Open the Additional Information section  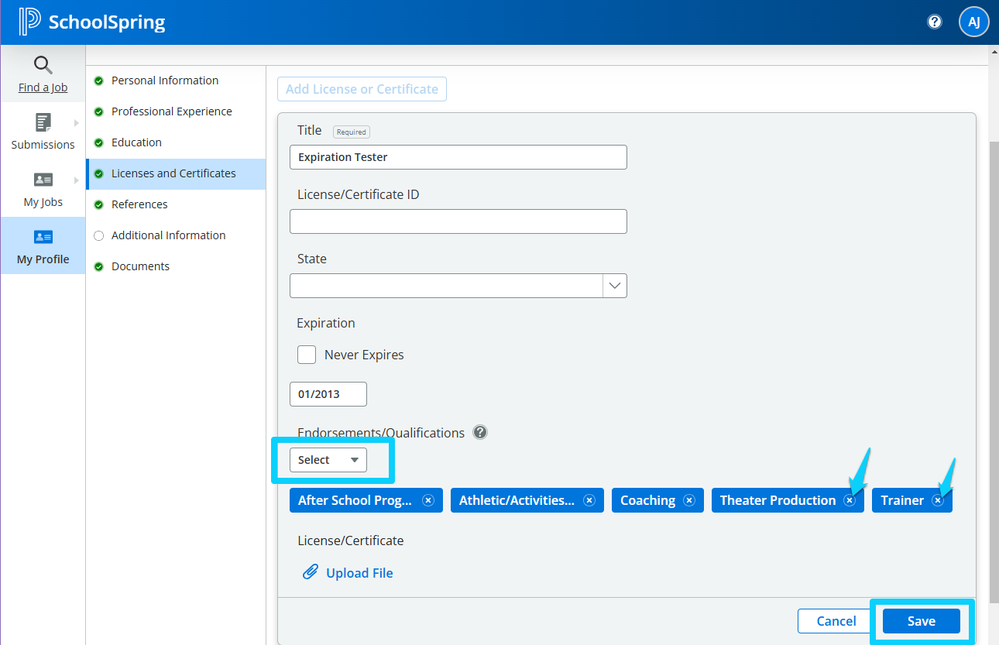click(168, 235)
